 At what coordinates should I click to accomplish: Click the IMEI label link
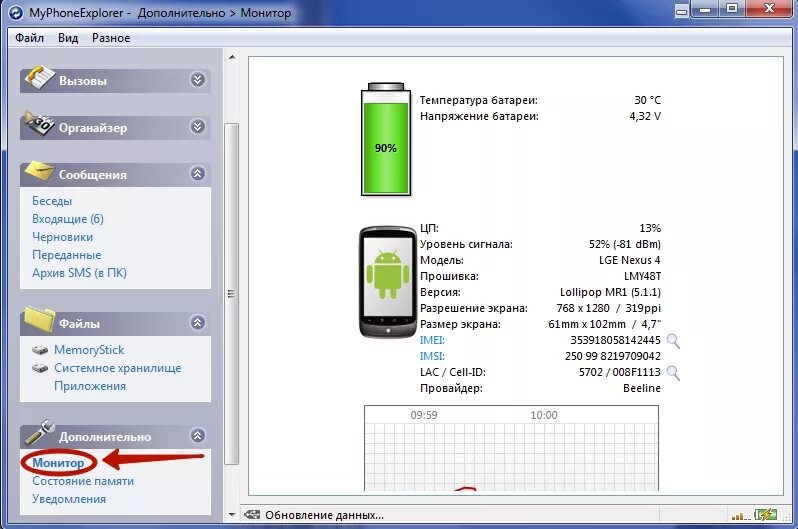point(432,340)
